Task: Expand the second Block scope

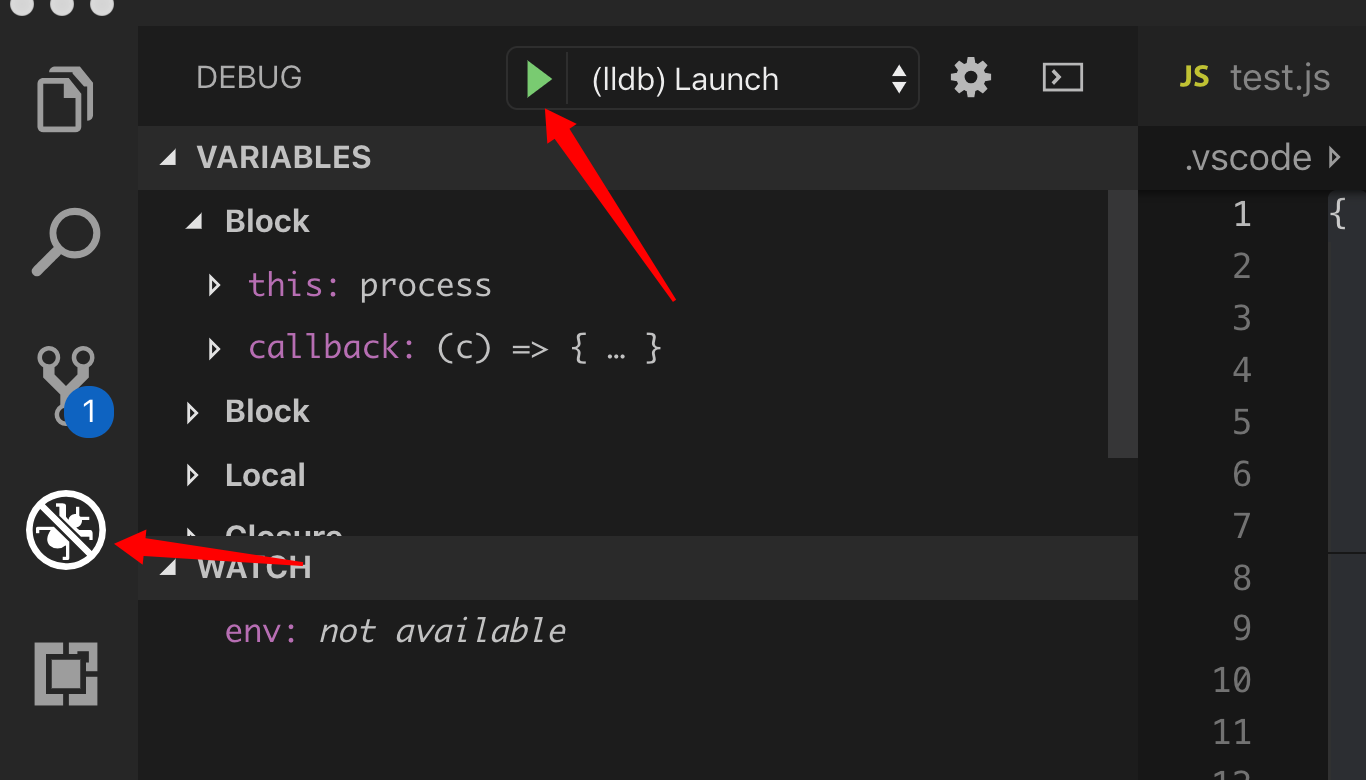Action: [194, 412]
